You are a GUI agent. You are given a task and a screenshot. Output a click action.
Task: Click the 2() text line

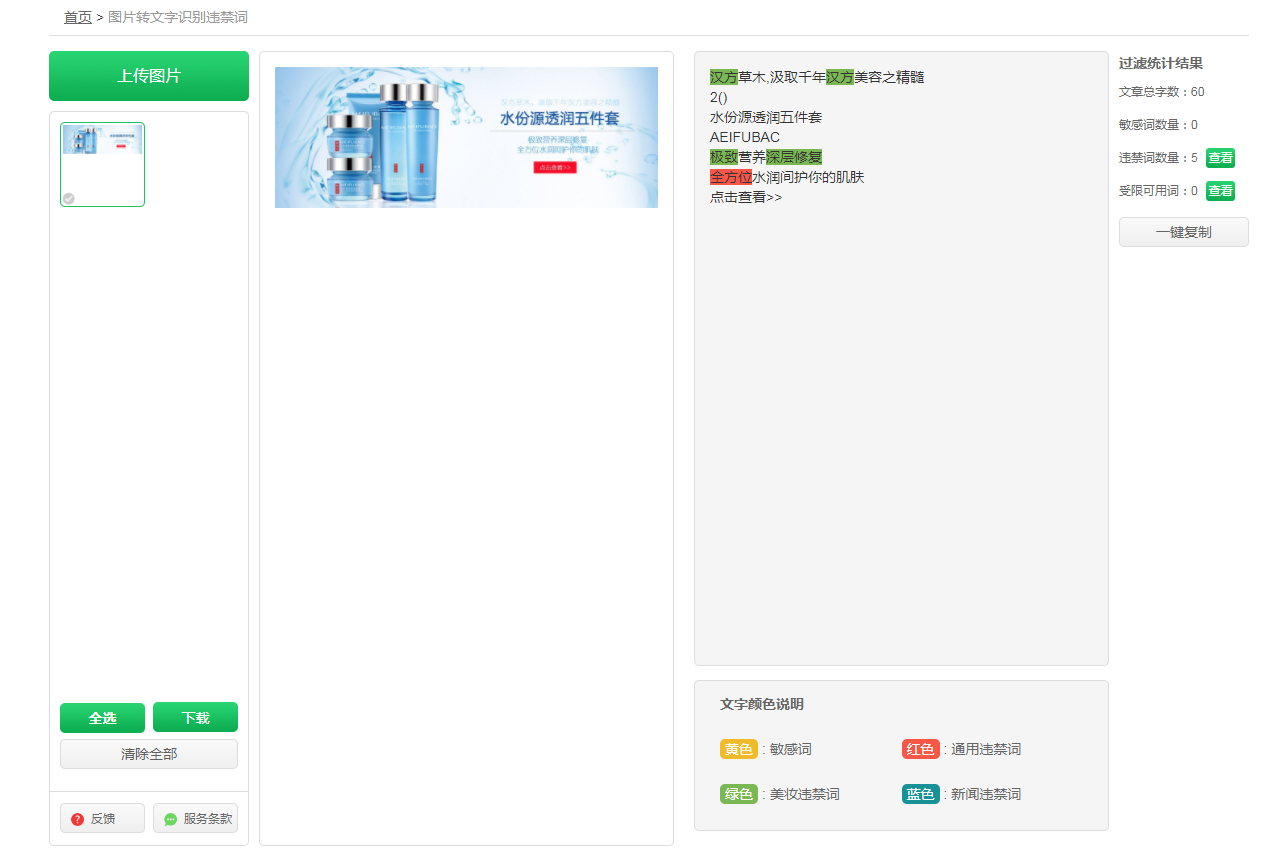pos(719,97)
